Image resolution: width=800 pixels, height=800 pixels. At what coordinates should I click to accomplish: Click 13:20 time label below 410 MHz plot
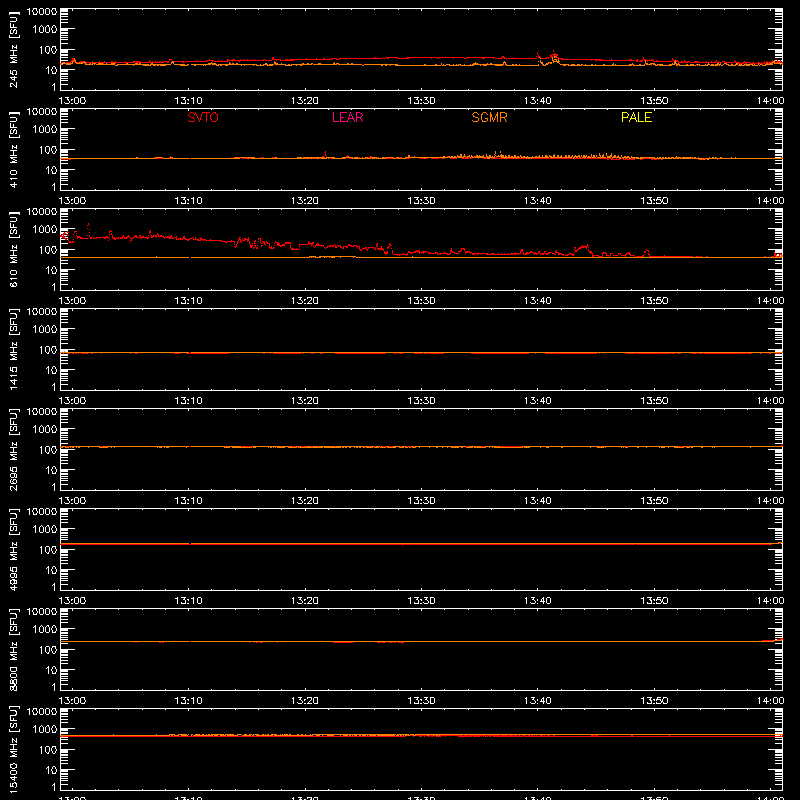pos(305,201)
